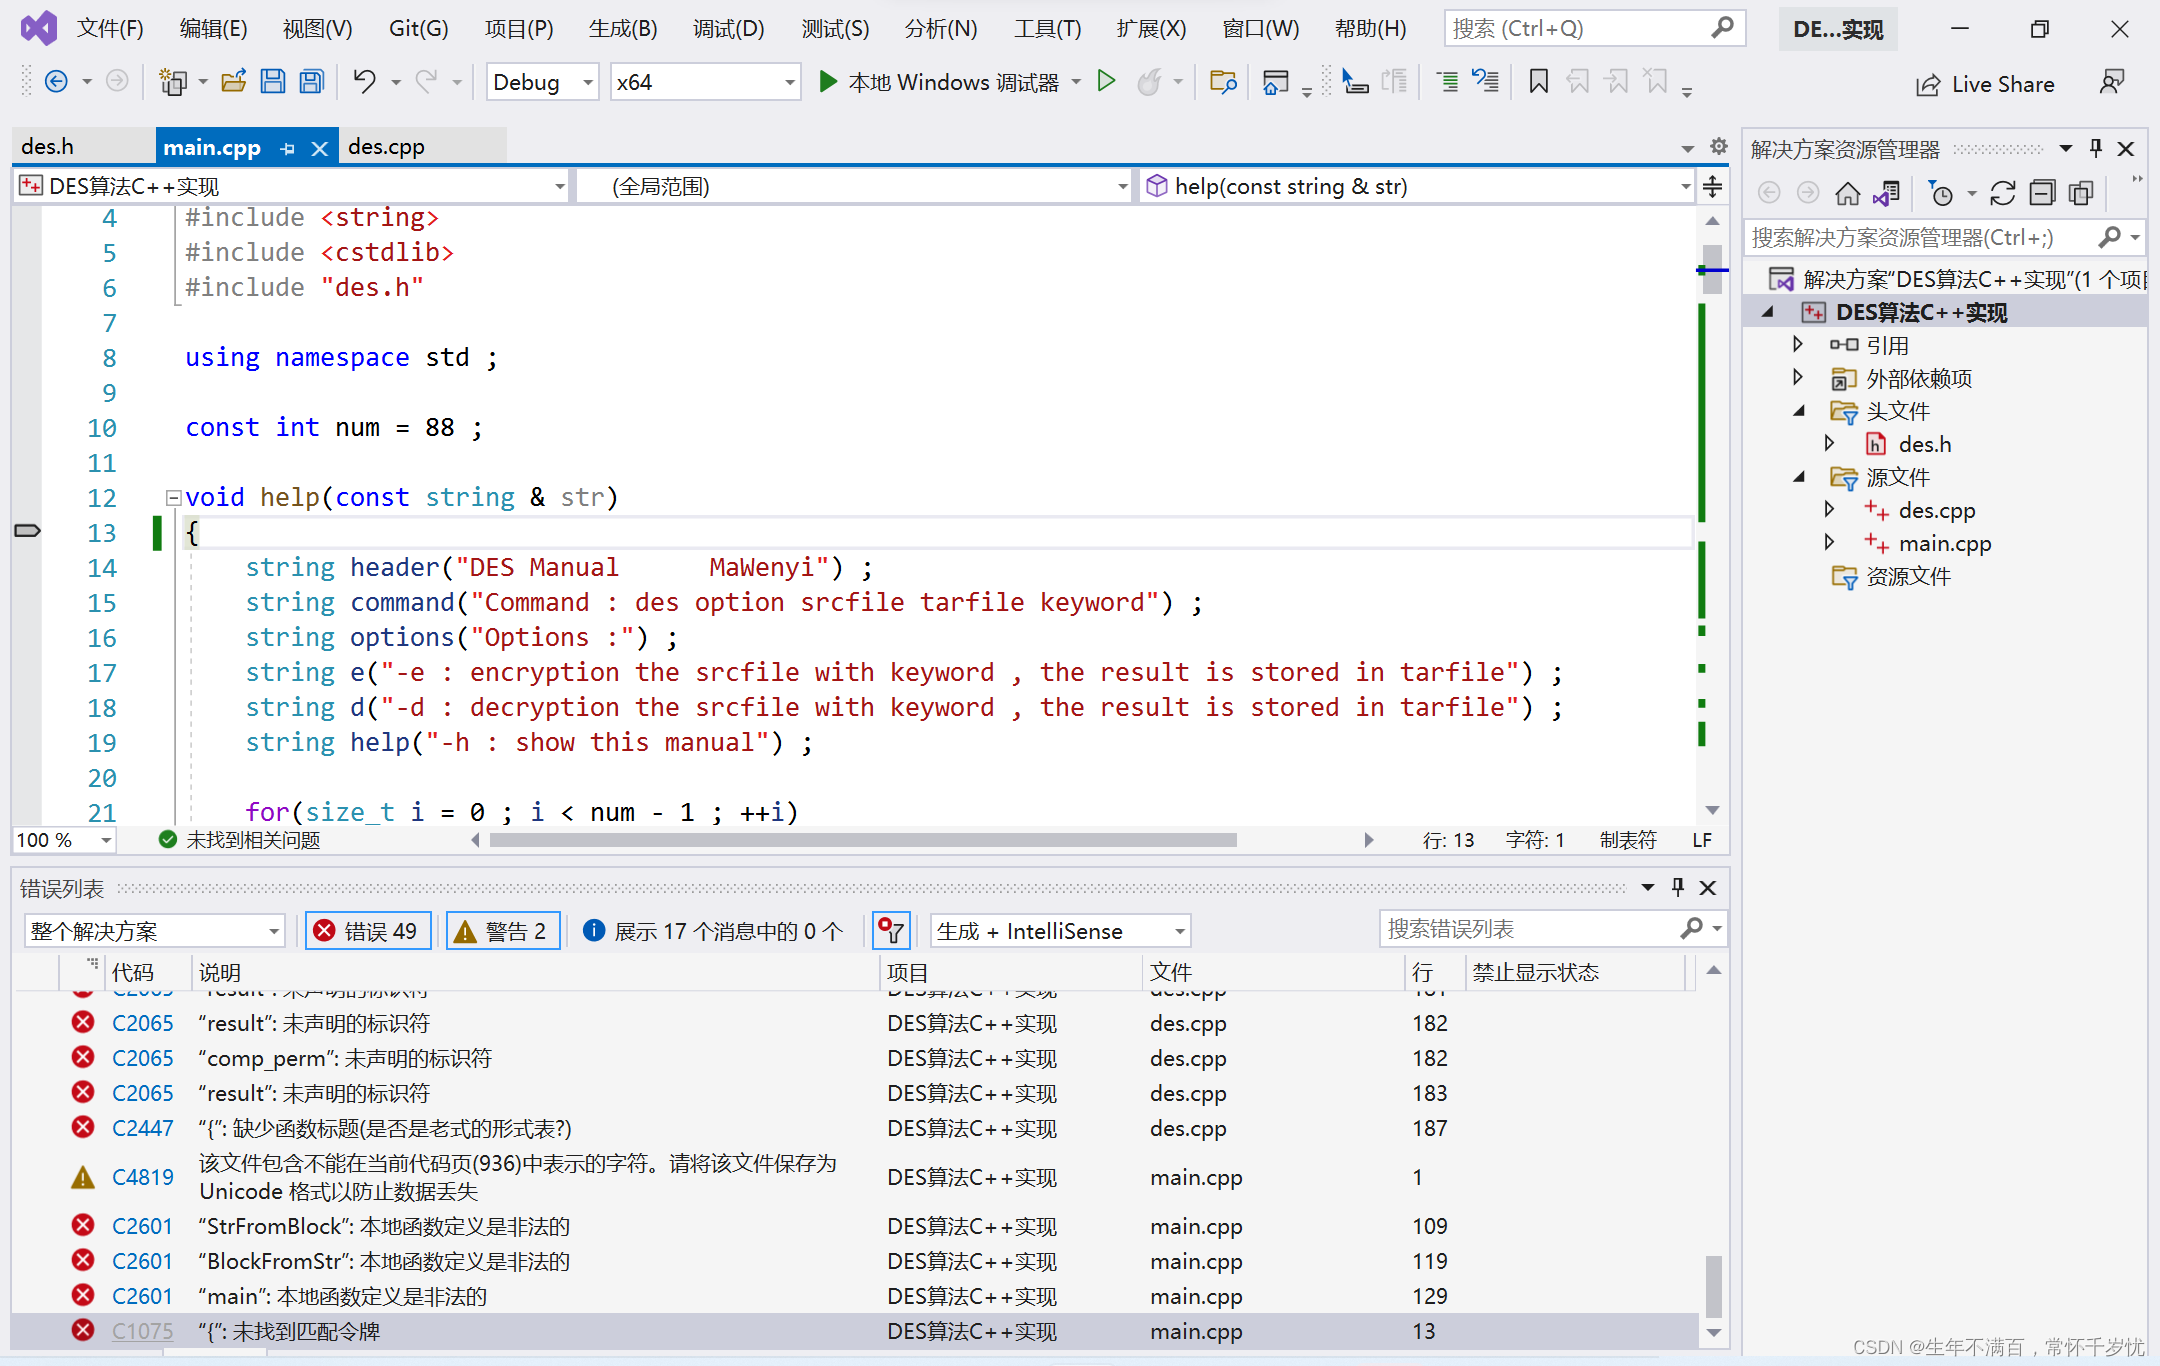Click the 本地 Windows 调试器 run button
The width and height of the screenshot is (2160, 1366).
click(940, 82)
